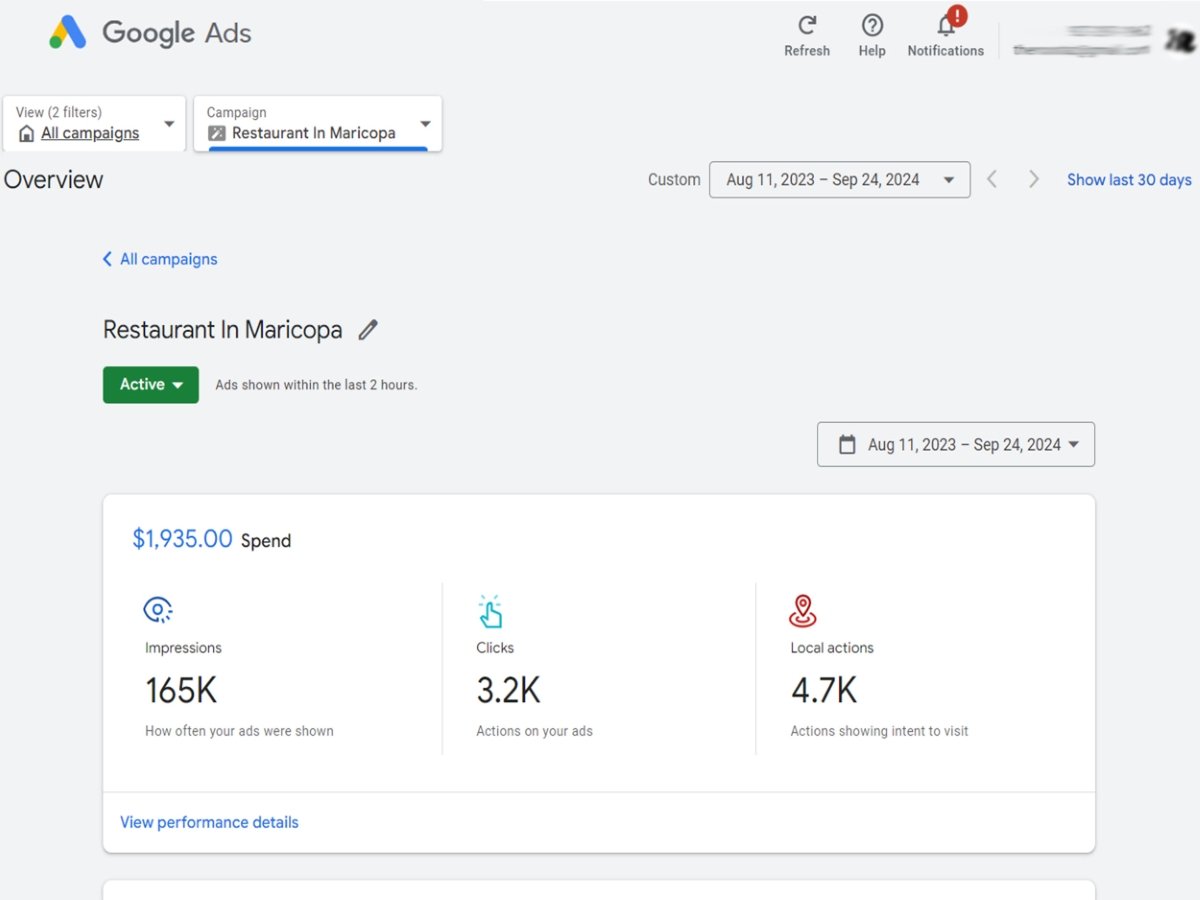The width and height of the screenshot is (1200, 900).
Task: Click the Overview heading
Action: (x=53, y=180)
